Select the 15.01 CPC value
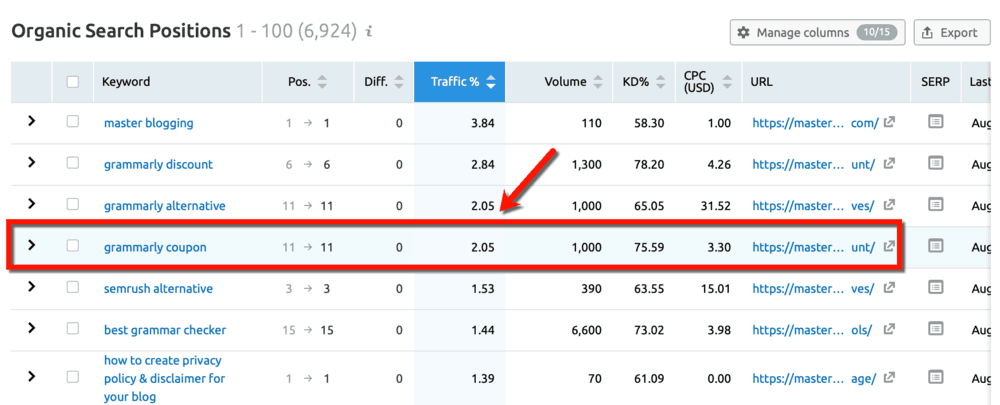This screenshot has height=405, width=1000. [717, 289]
